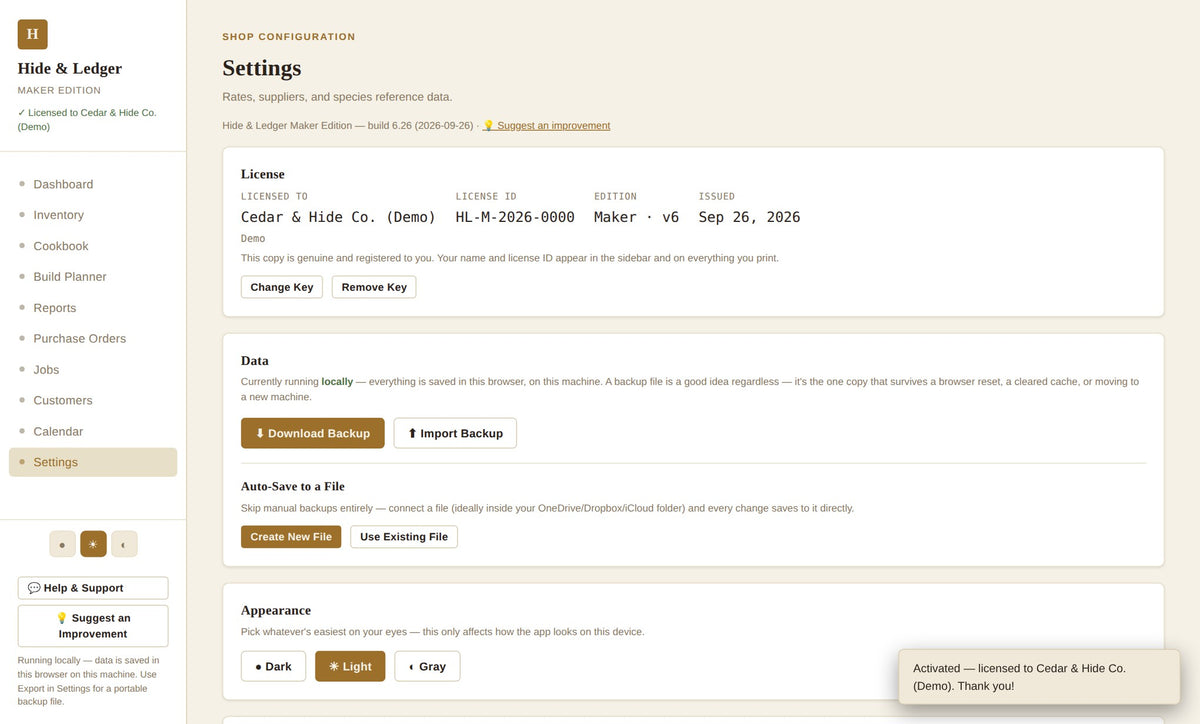Go to Customers
The height and width of the screenshot is (724, 1200).
93,401
